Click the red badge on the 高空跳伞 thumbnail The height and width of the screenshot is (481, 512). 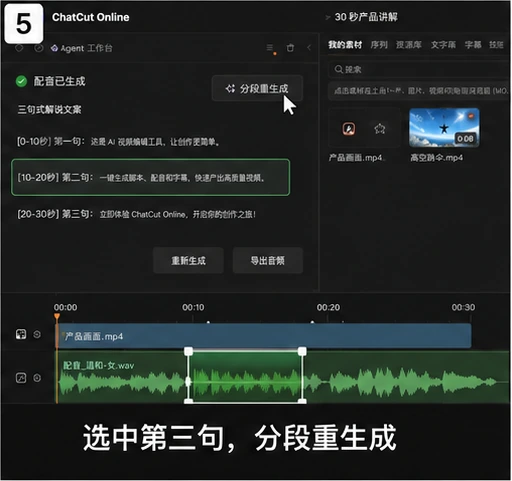click(x=471, y=116)
